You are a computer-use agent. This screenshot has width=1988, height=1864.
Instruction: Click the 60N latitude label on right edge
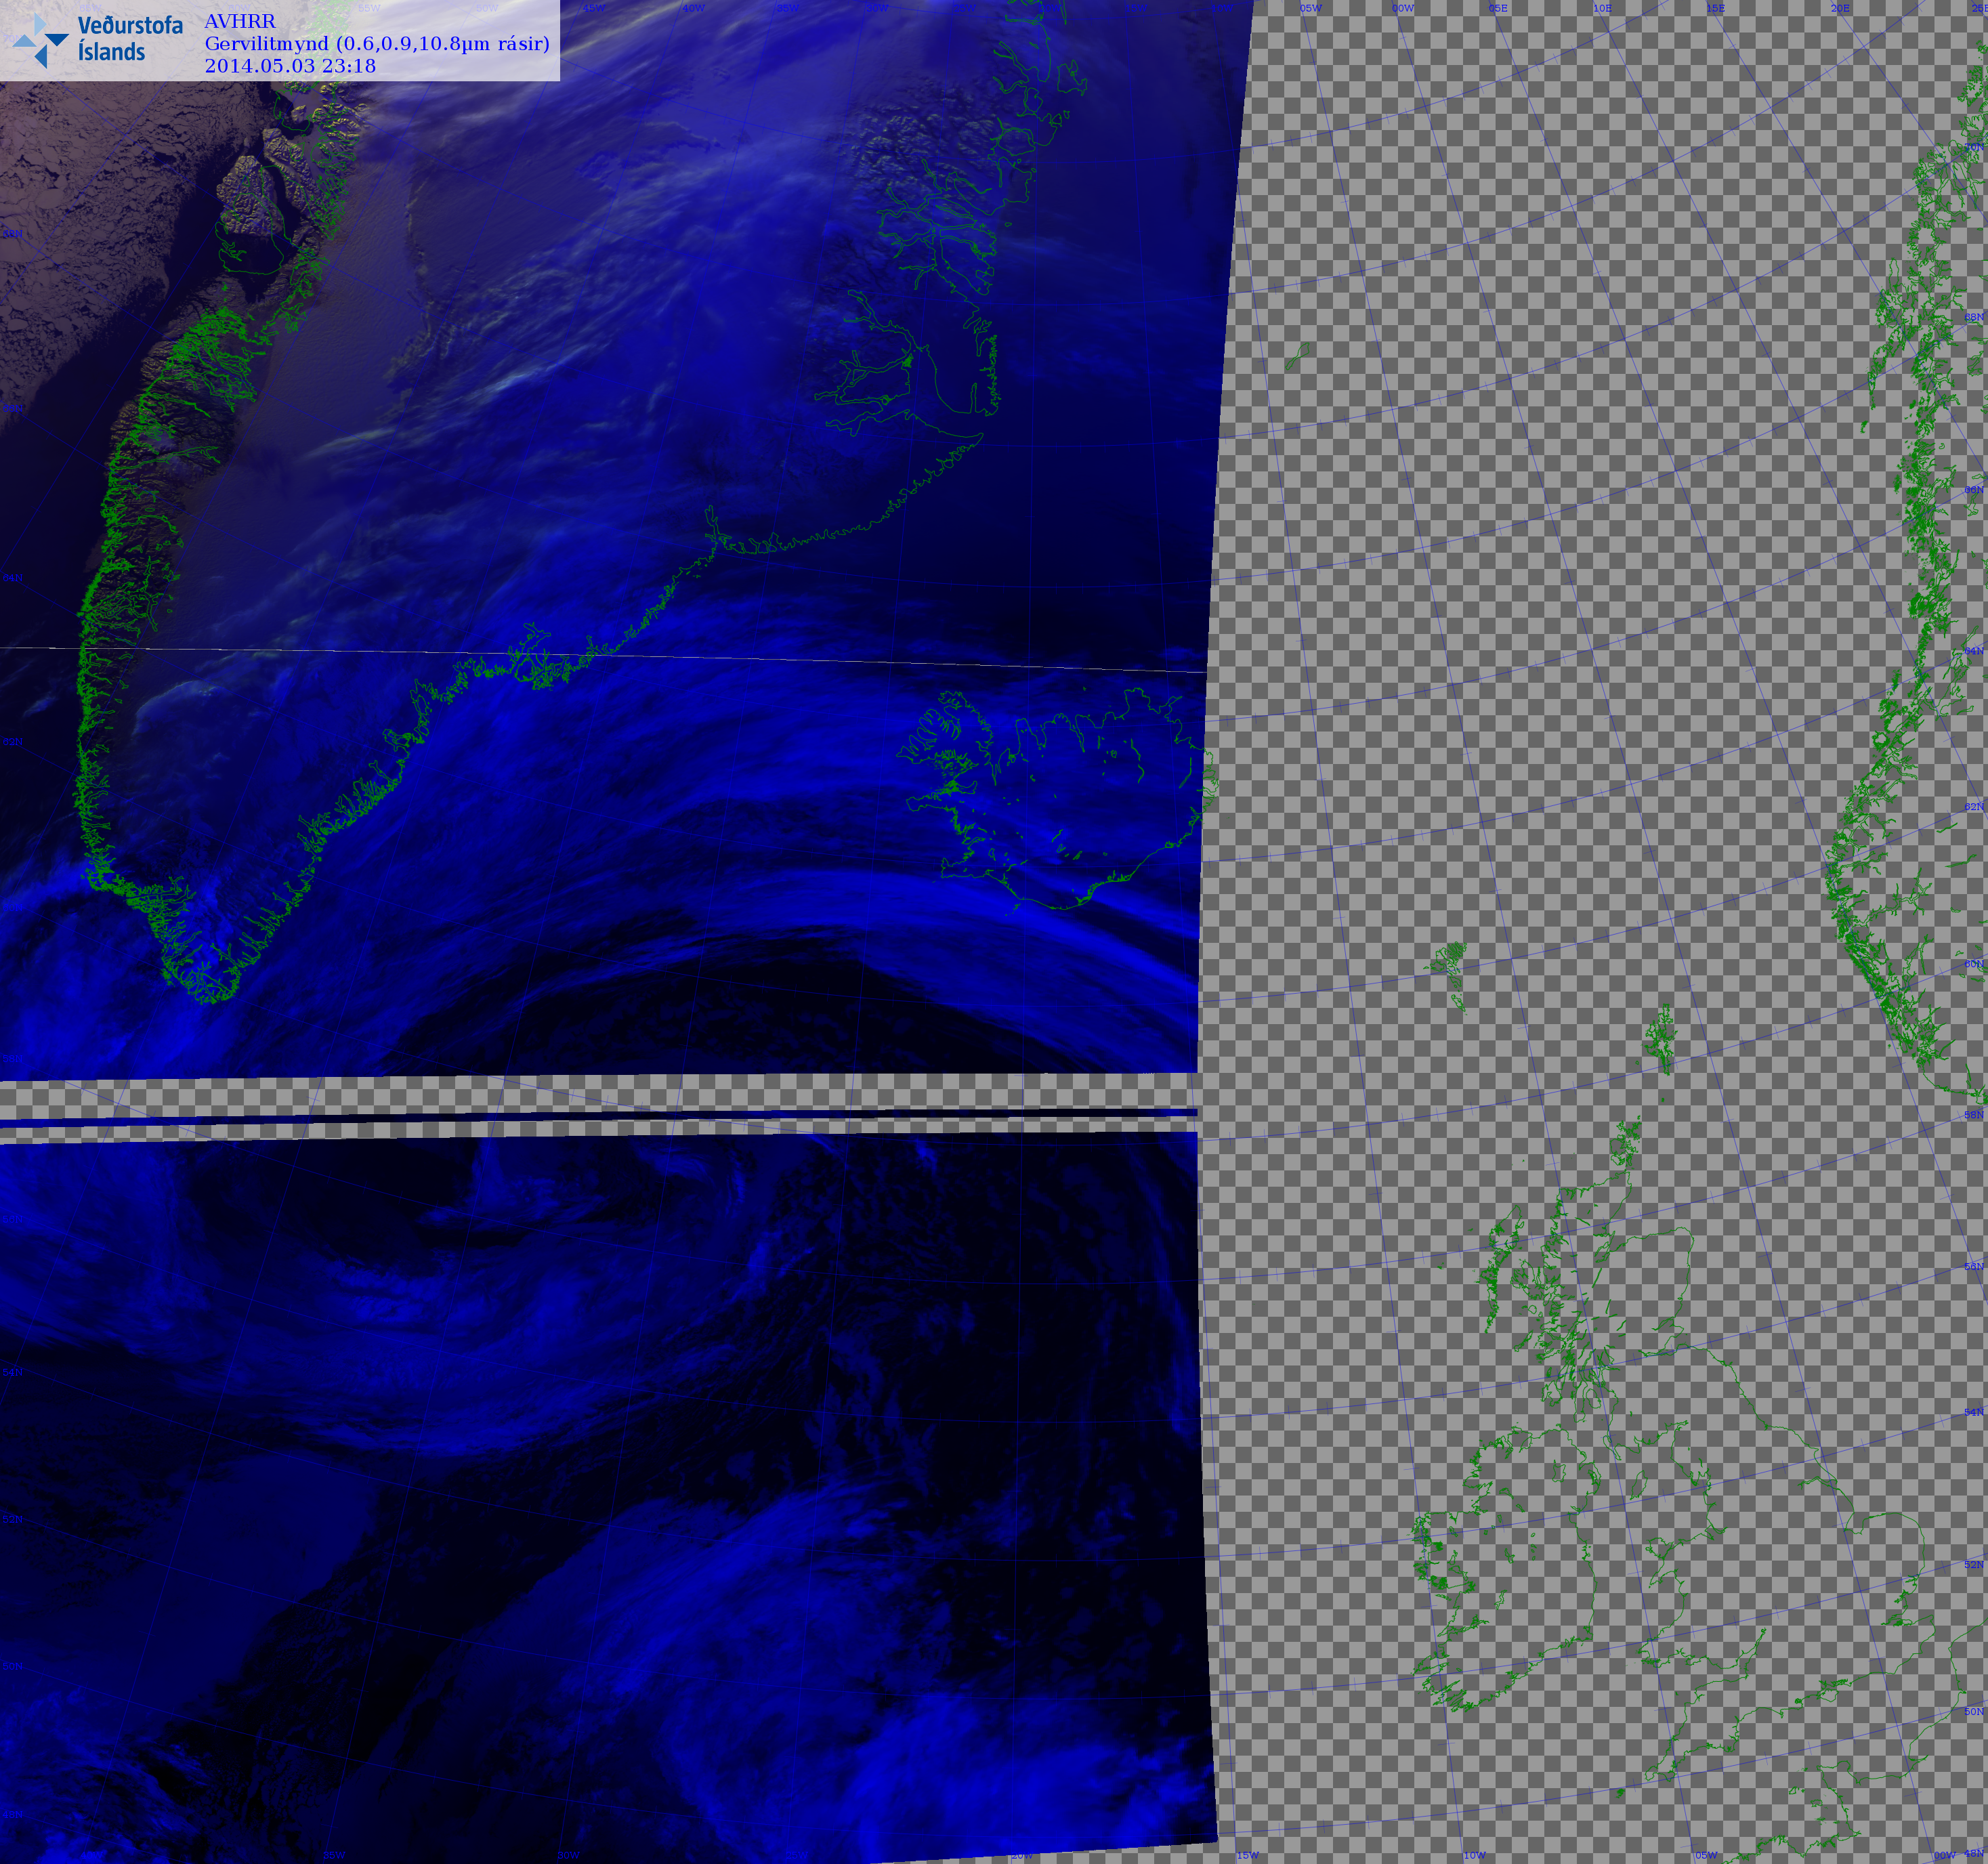point(1973,964)
